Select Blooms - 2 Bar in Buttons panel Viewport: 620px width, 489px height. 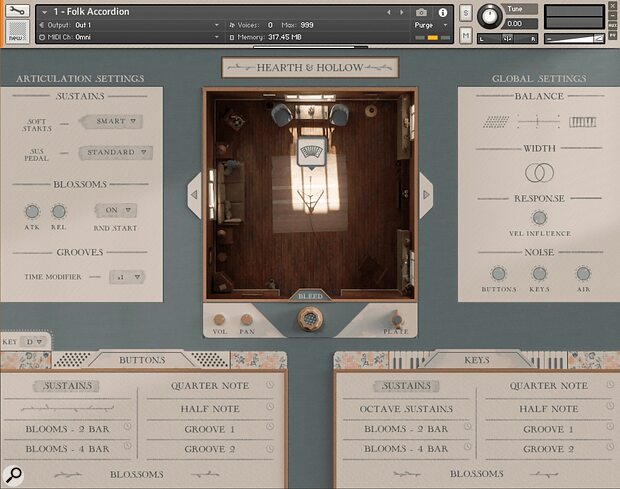67,429
